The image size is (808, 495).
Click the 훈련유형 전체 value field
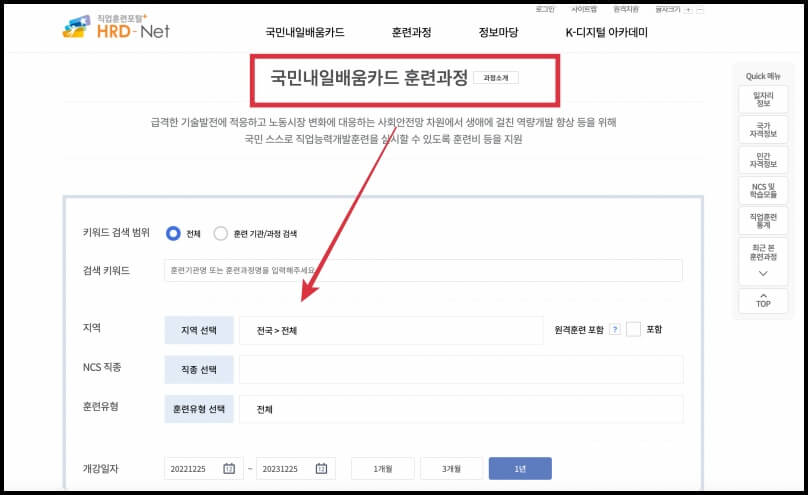click(x=461, y=409)
